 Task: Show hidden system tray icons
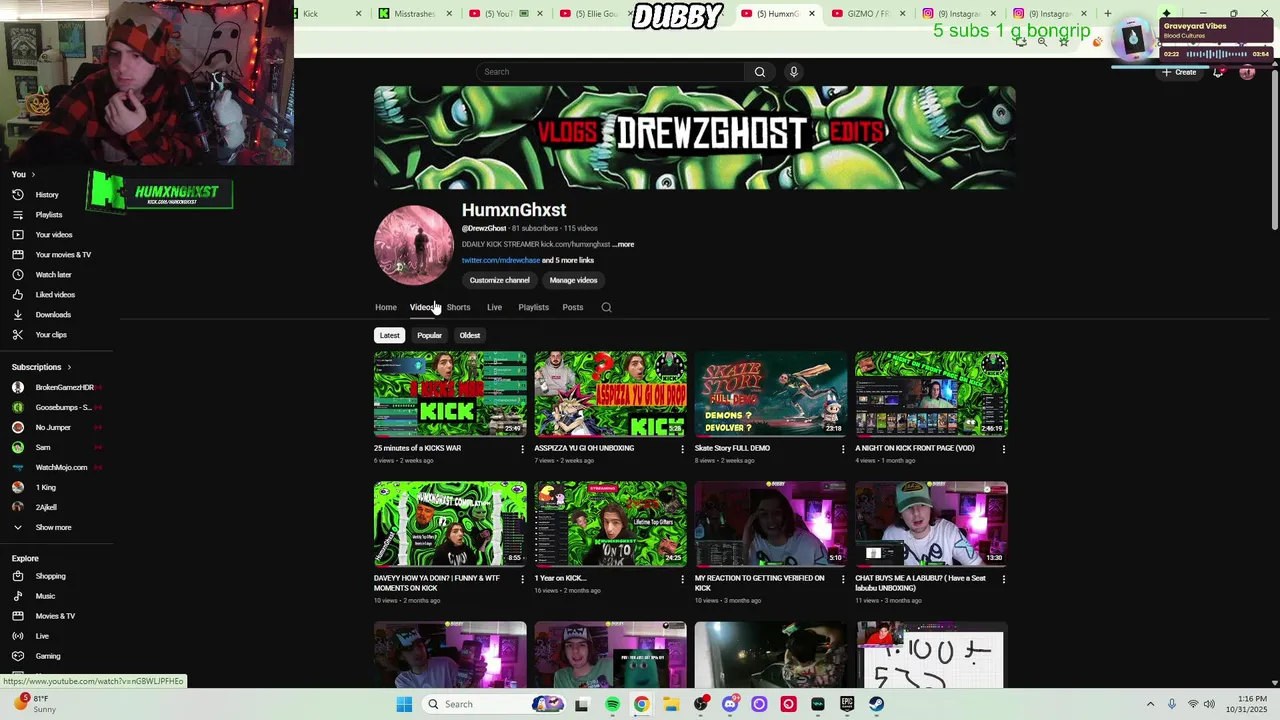(x=1150, y=704)
